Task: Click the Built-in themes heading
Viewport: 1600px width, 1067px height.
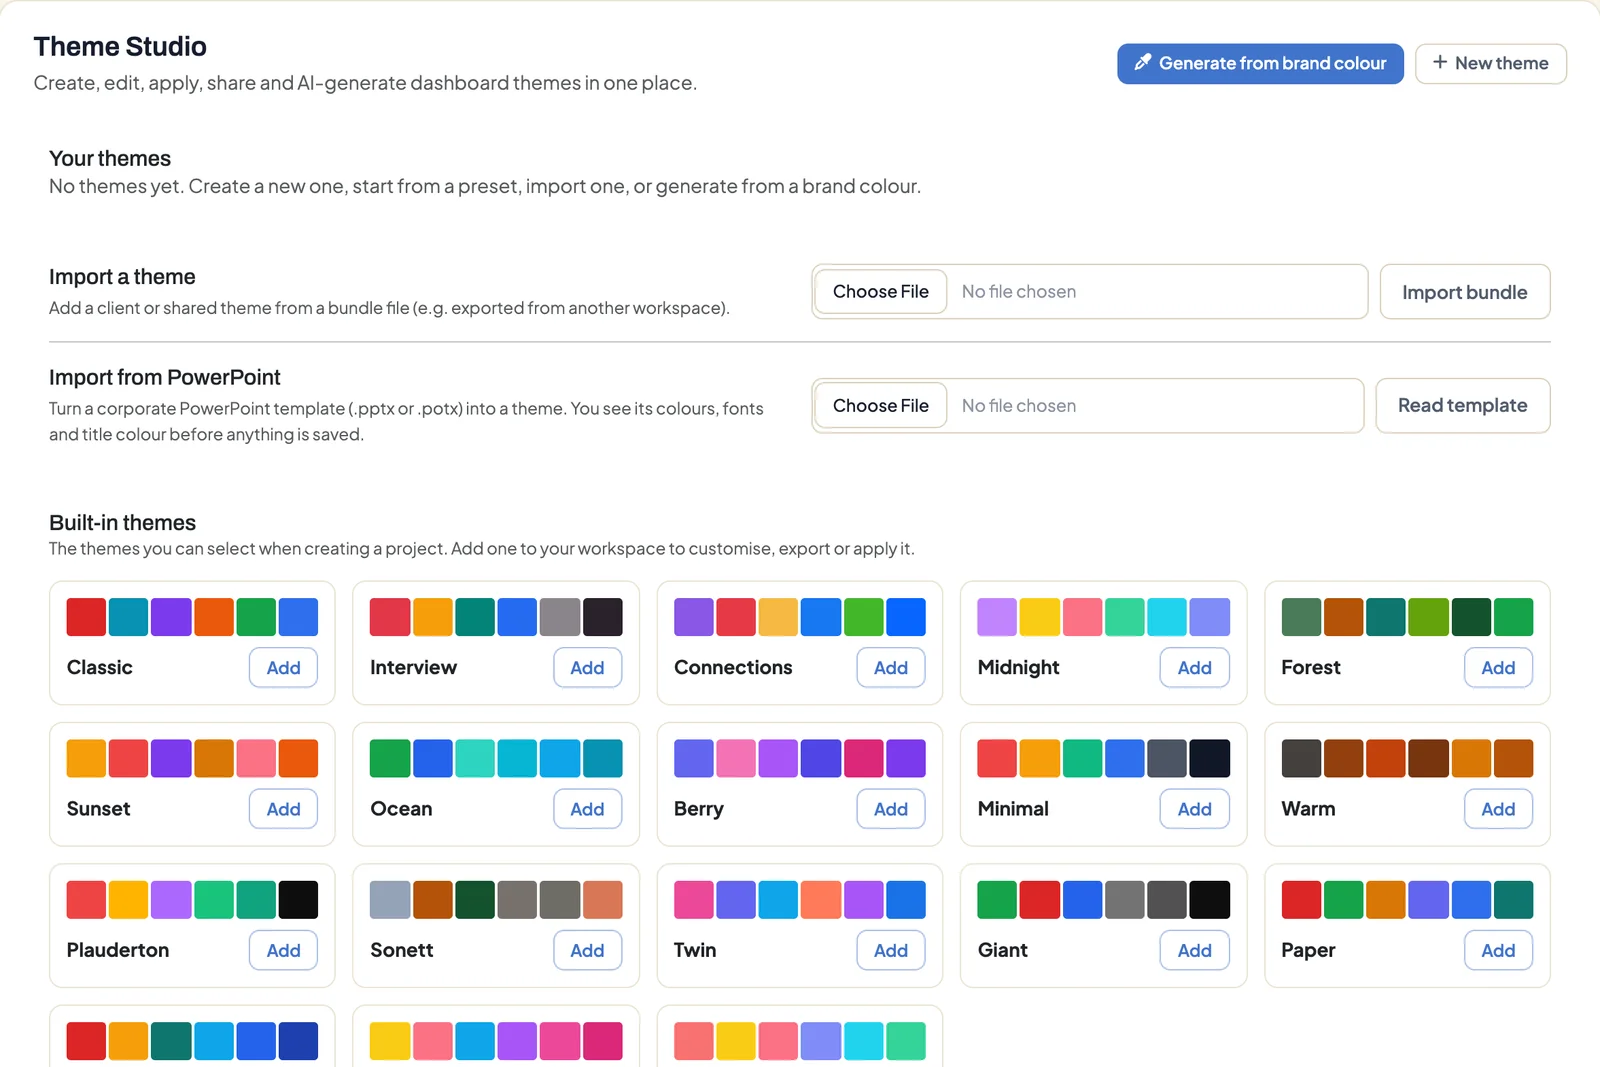Action: 122,522
